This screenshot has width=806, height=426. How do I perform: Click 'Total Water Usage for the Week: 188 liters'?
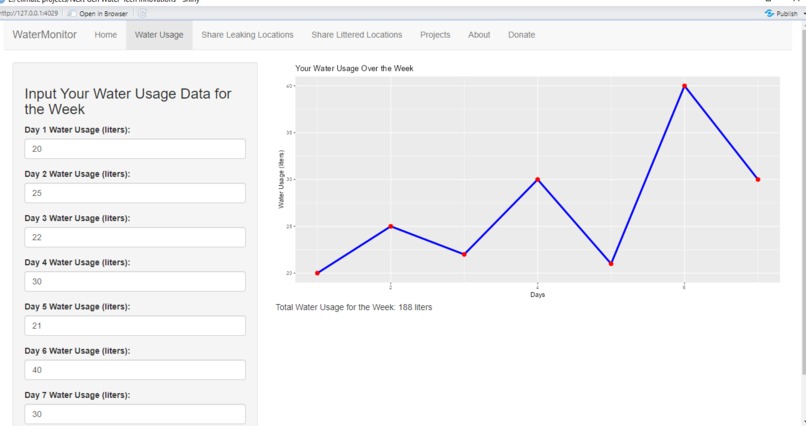(x=354, y=307)
